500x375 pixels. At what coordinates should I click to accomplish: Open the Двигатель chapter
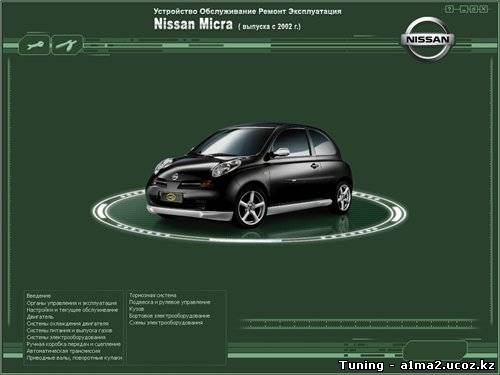point(40,317)
